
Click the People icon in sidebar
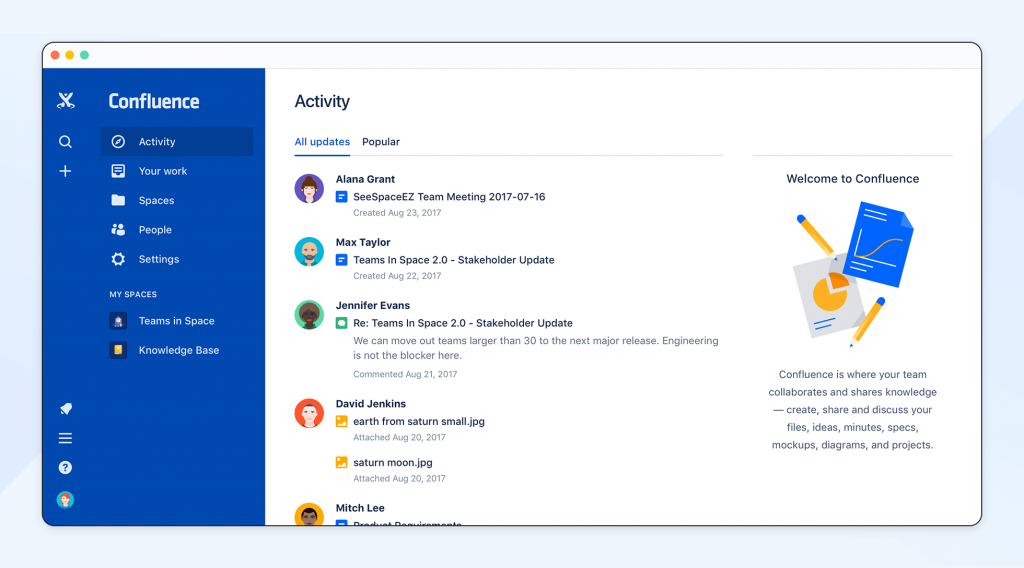(118, 230)
